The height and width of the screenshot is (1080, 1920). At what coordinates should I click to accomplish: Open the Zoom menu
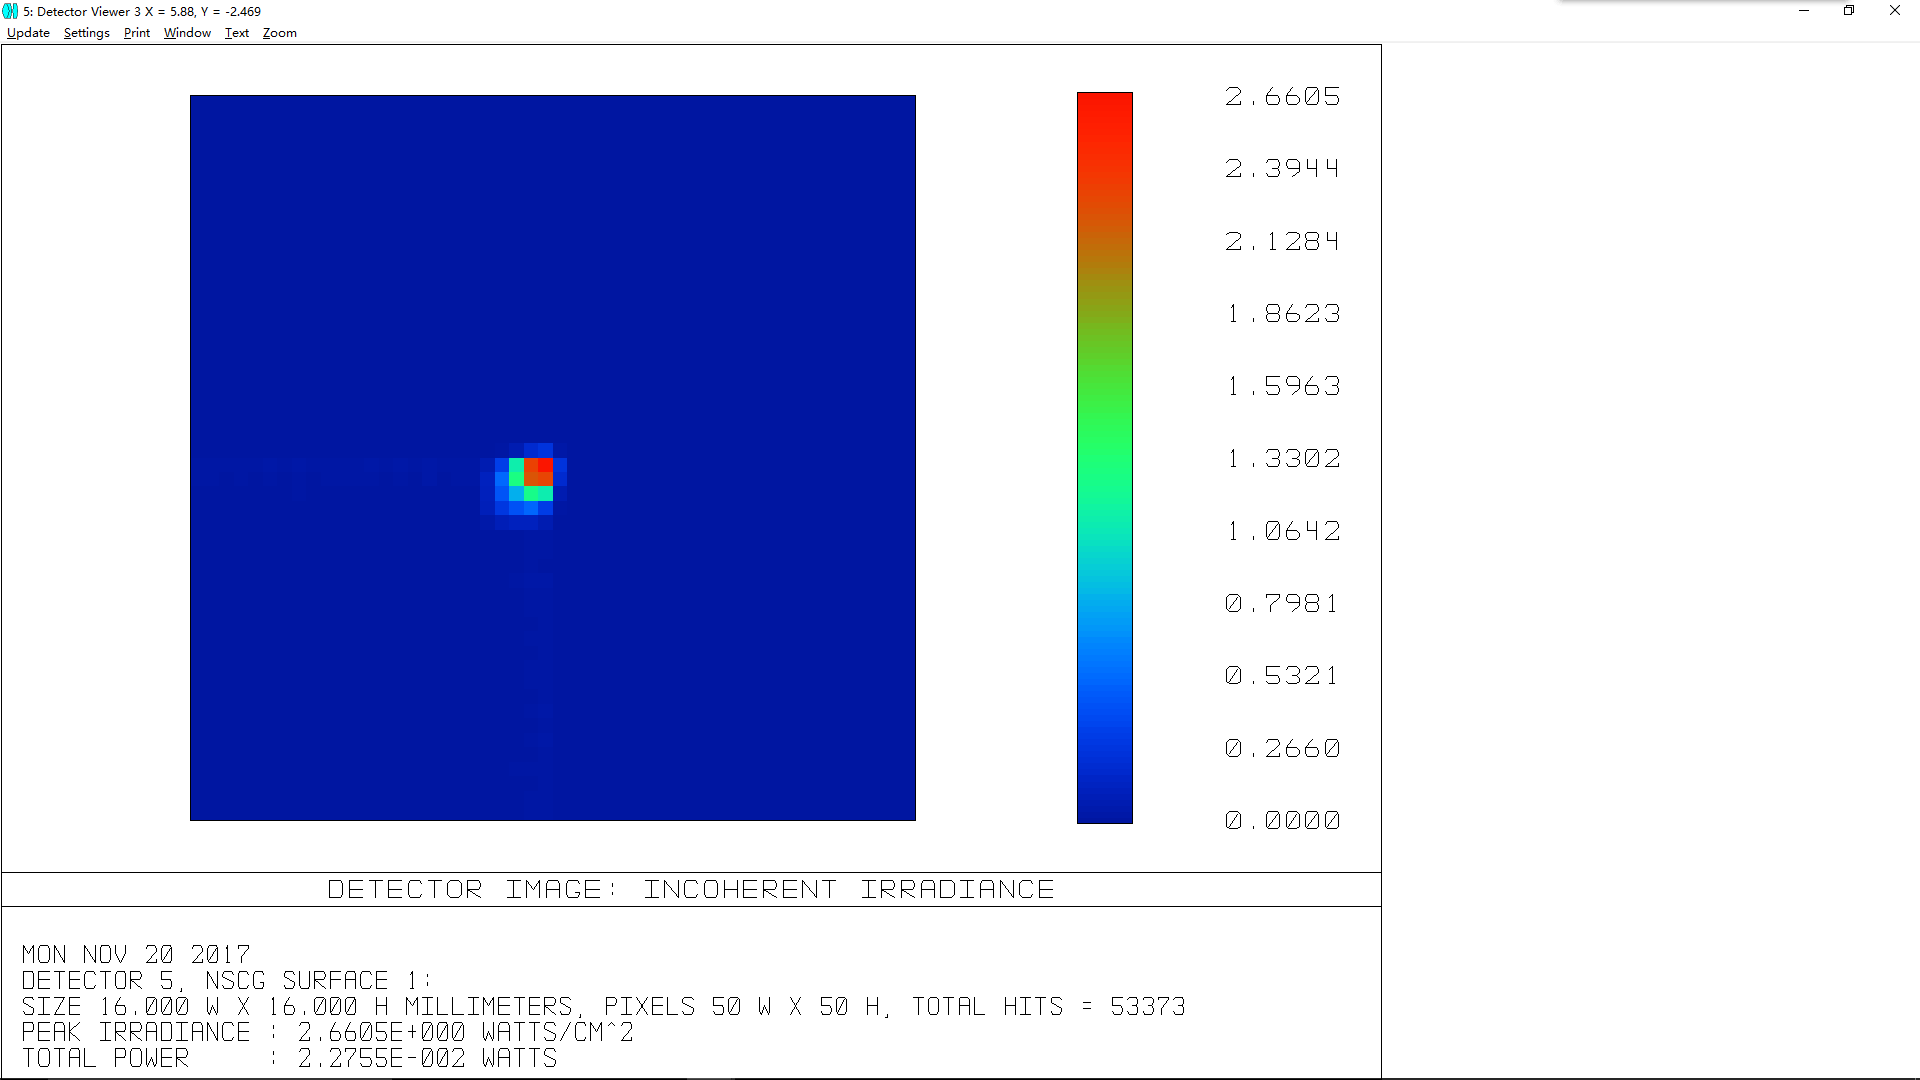coord(280,33)
